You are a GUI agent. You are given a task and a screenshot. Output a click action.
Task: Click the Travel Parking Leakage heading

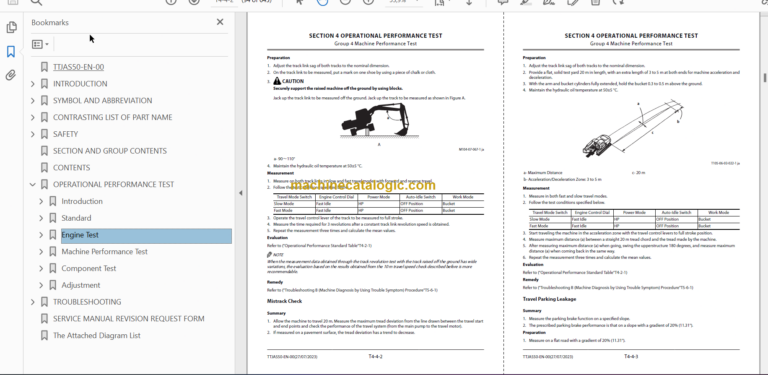coord(549,299)
